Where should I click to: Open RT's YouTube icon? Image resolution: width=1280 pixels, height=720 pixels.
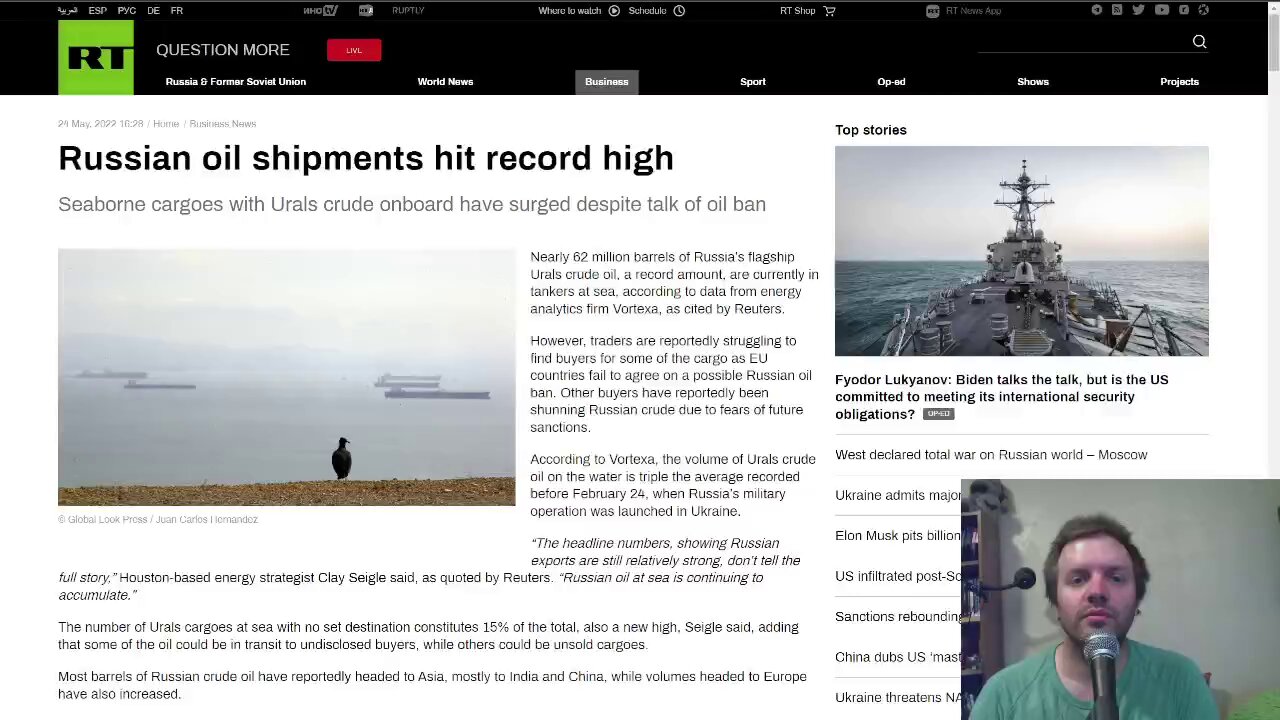pos(1161,10)
